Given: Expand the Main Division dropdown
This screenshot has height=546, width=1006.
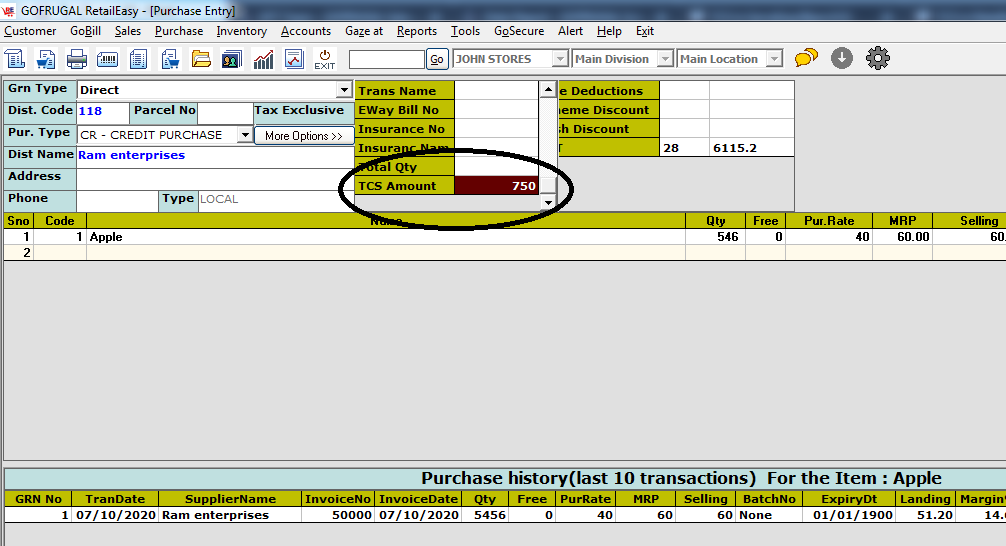Looking at the screenshot, I should pyautogui.click(x=665, y=59).
